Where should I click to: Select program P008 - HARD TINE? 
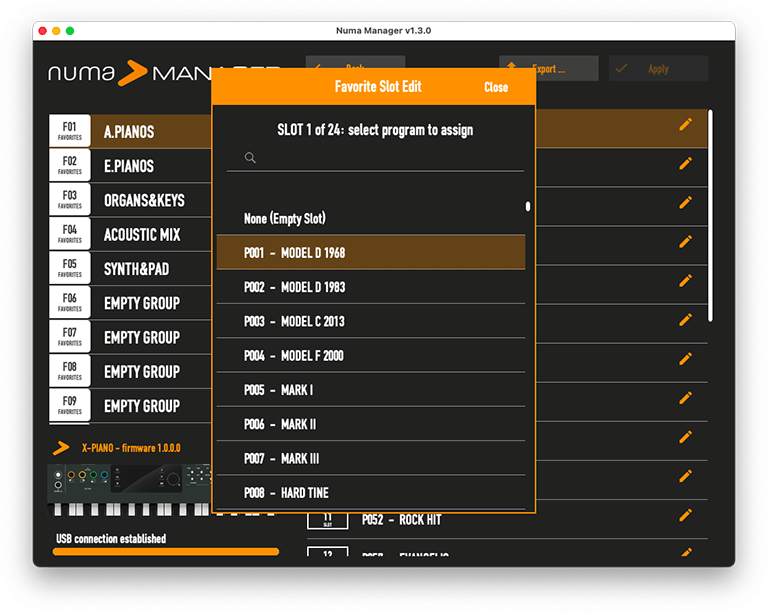click(x=371, y=493)
